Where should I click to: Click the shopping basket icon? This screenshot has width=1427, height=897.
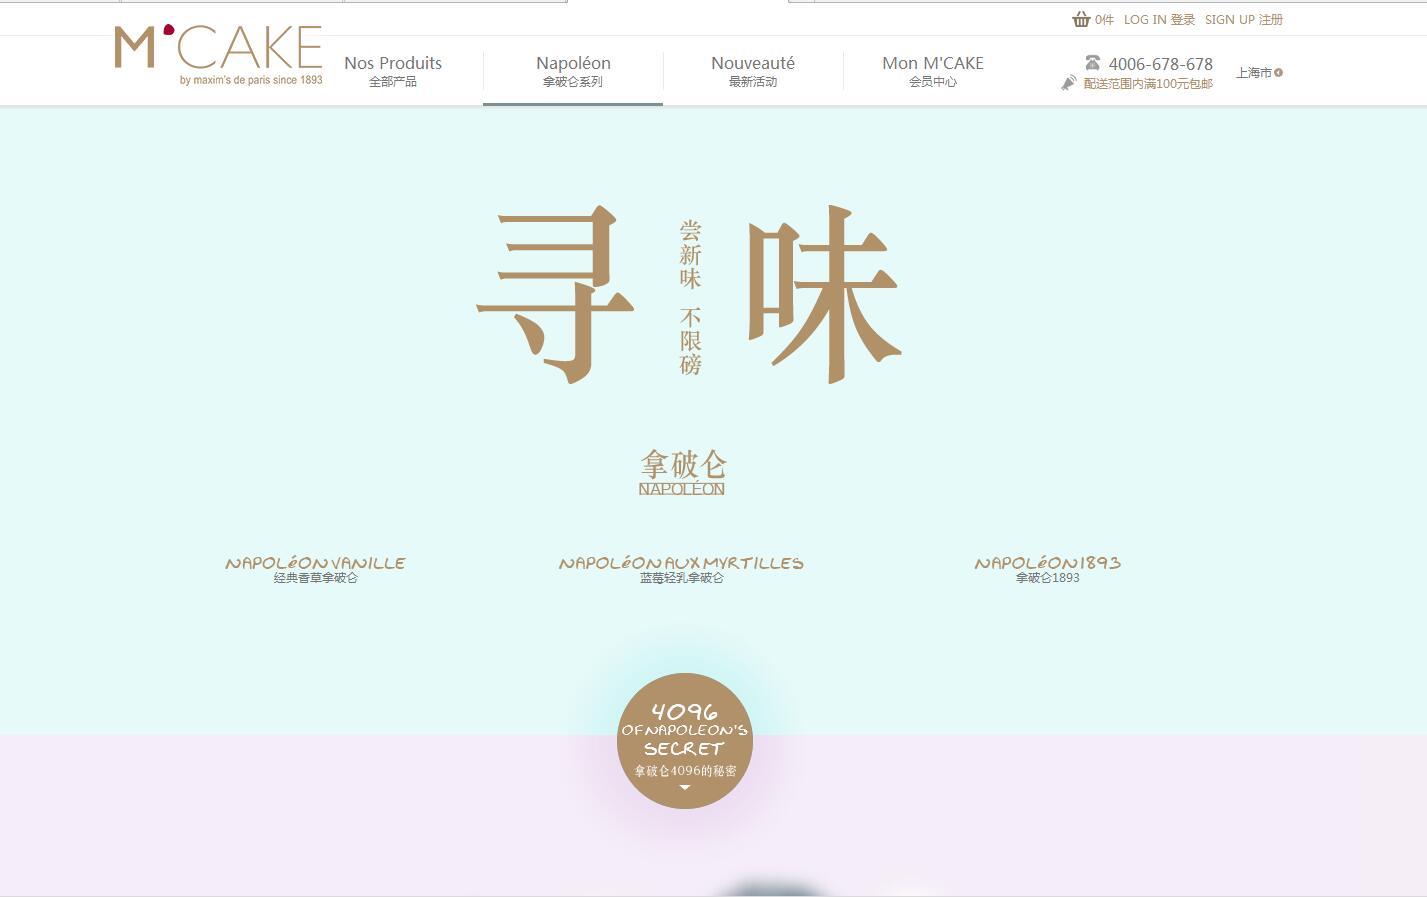click(1081, 19)
